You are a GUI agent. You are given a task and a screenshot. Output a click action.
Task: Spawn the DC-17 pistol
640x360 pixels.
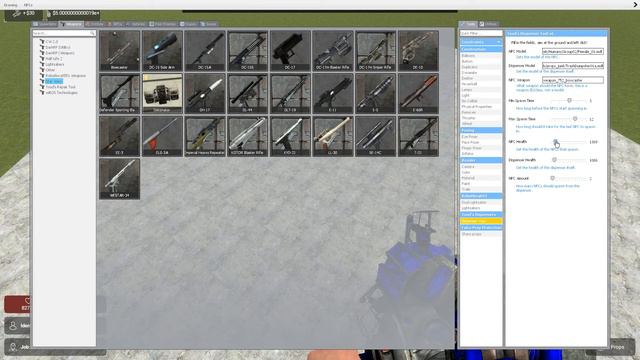tap(290, 51)
